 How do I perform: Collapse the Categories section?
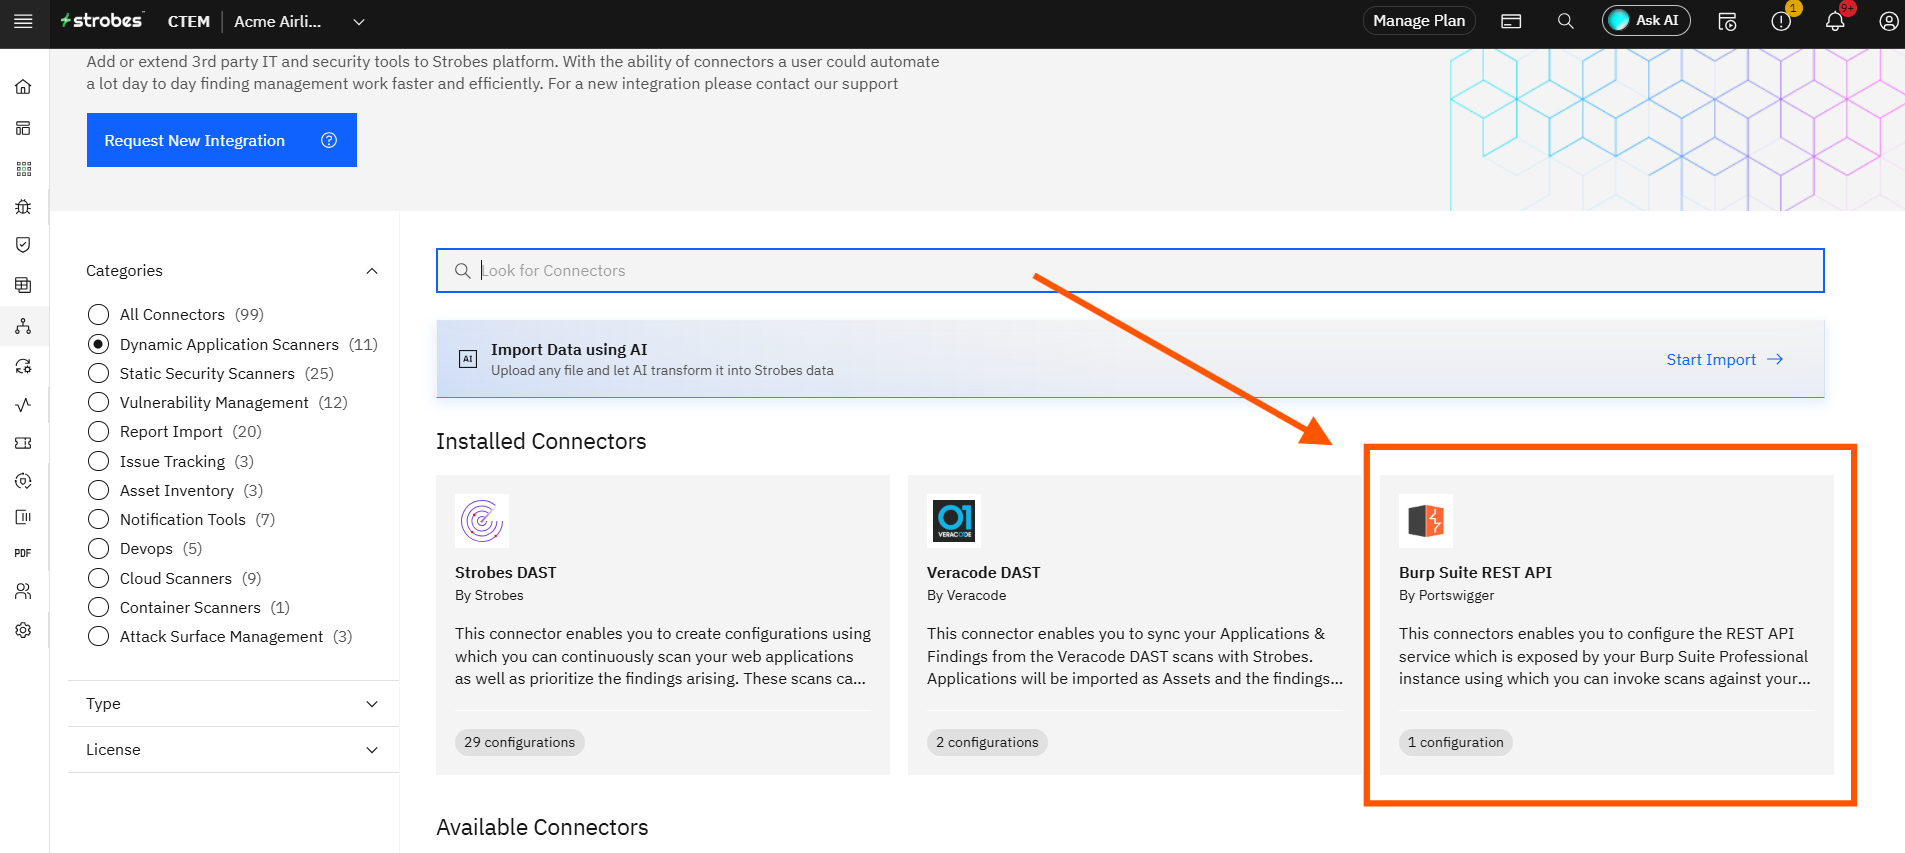tap(372, 271)
